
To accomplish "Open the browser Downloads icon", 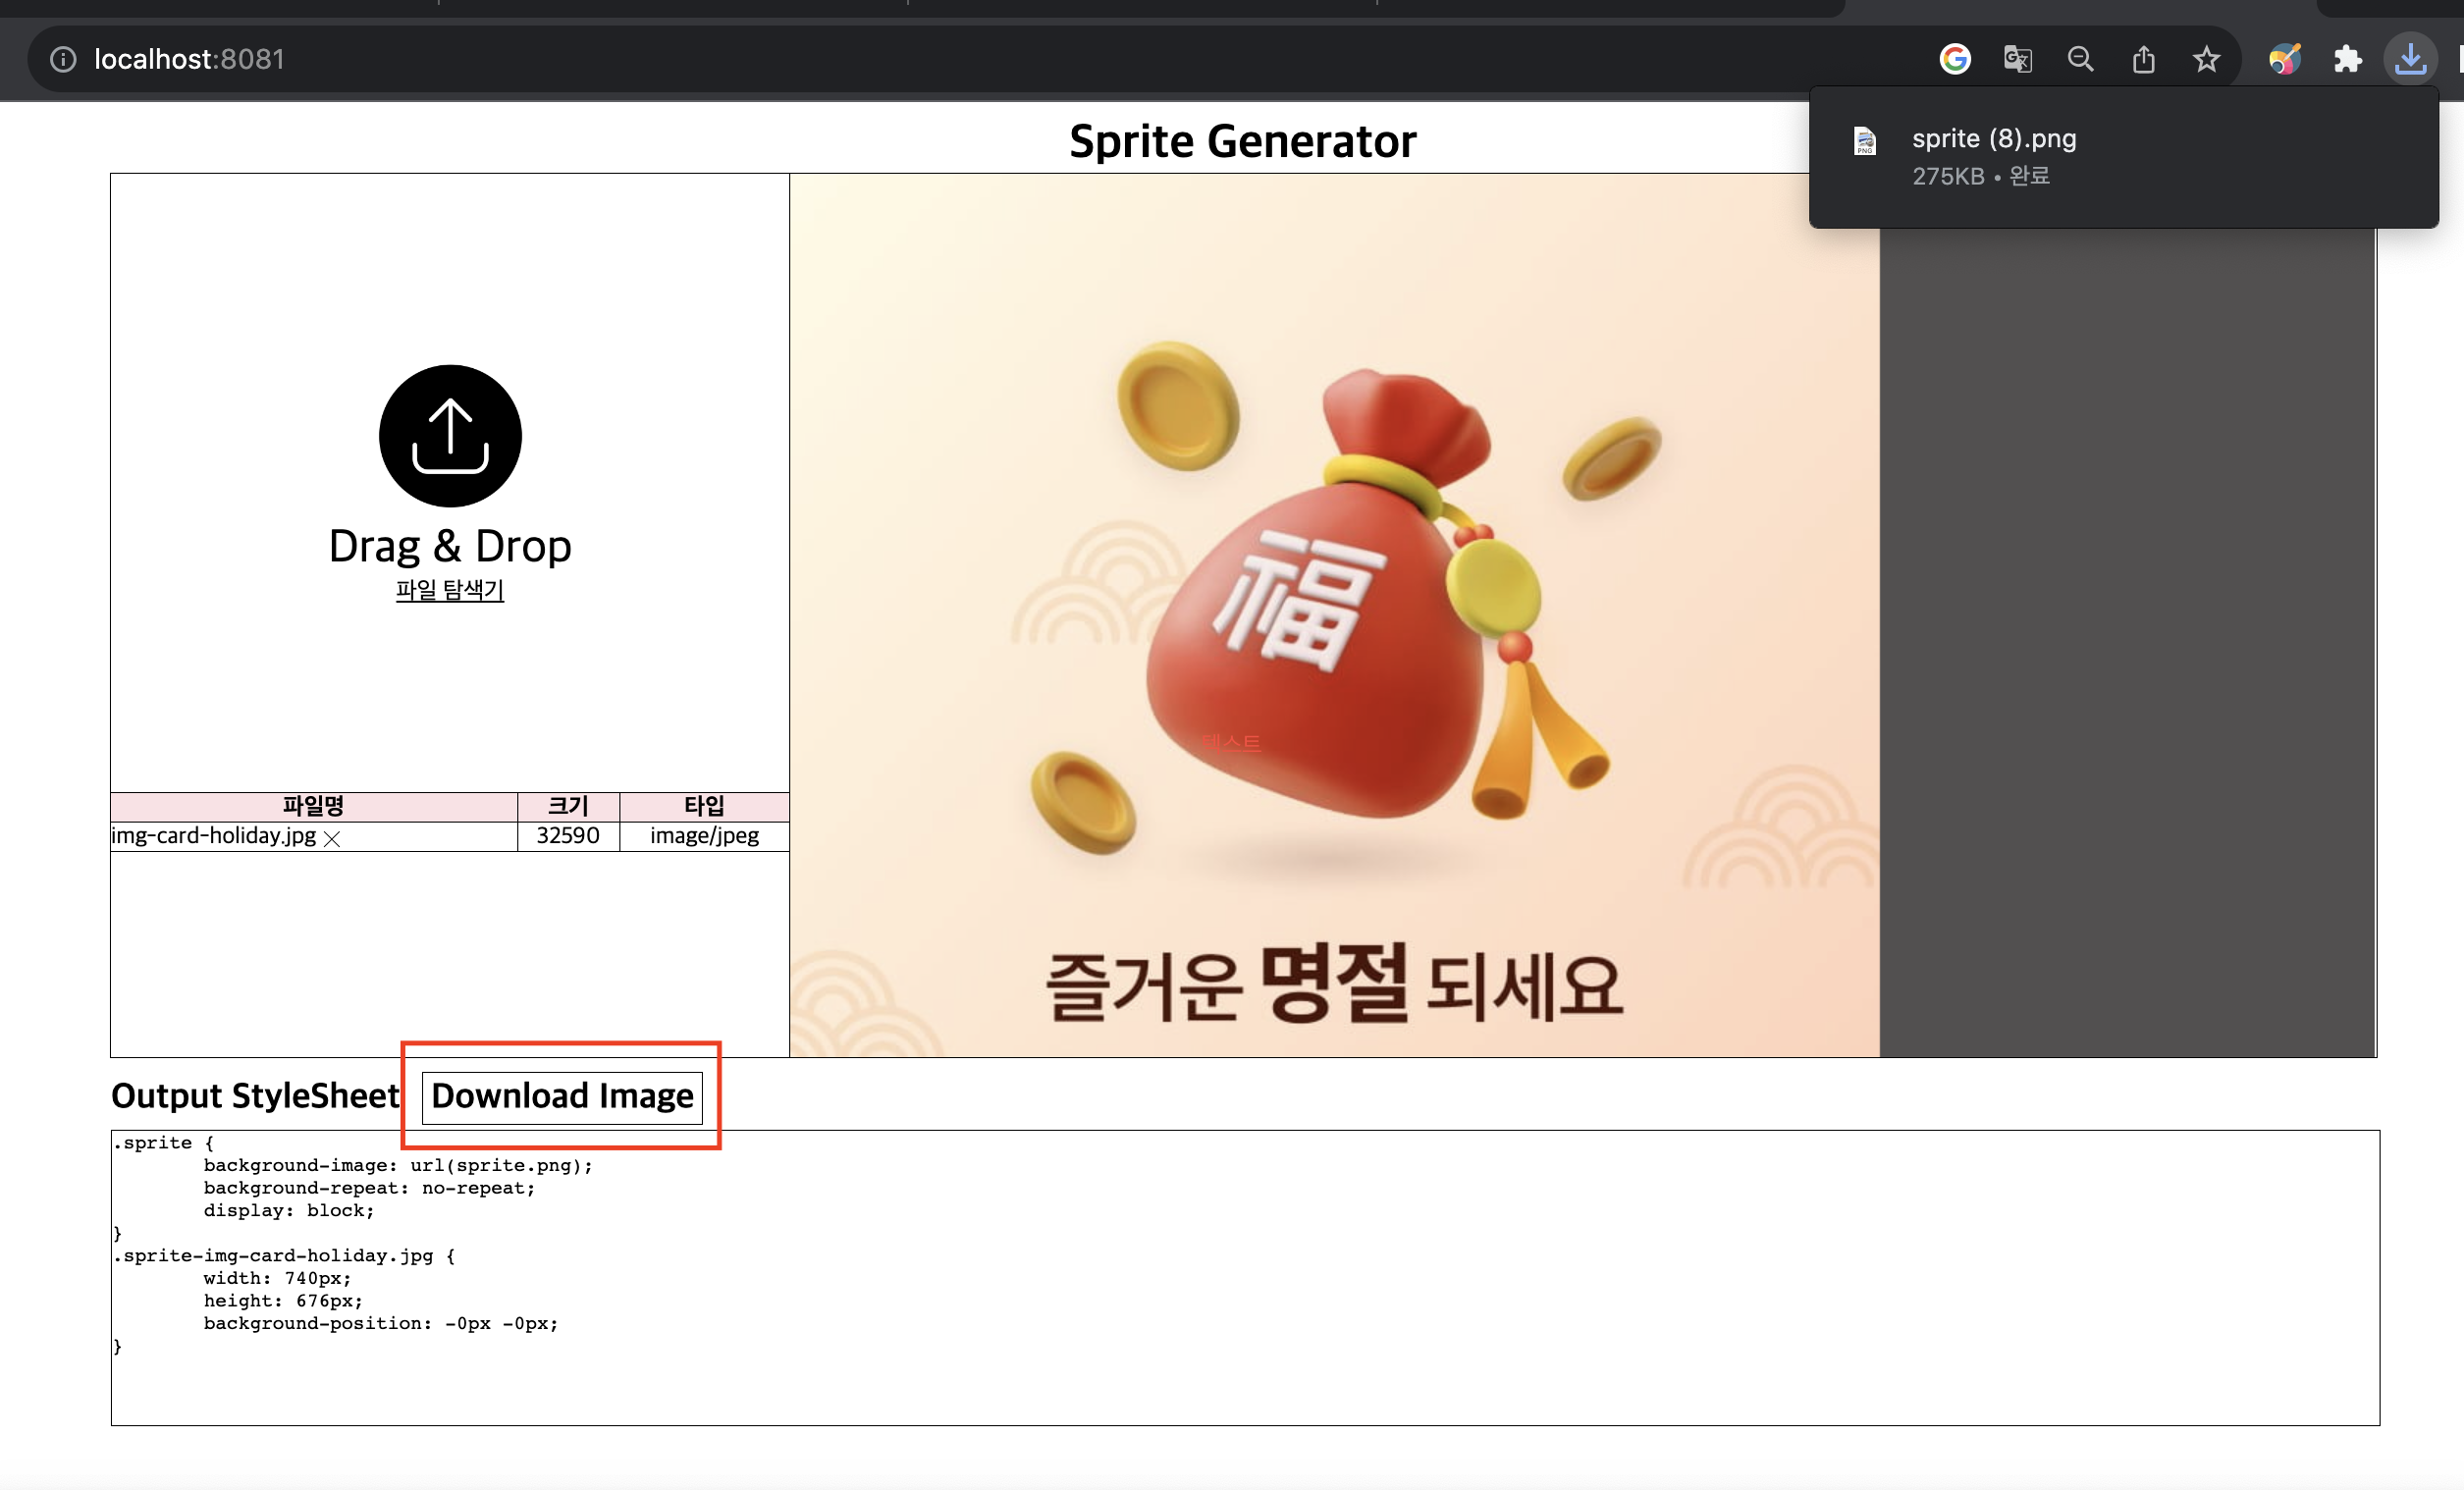I will (x=2411, y=58).
